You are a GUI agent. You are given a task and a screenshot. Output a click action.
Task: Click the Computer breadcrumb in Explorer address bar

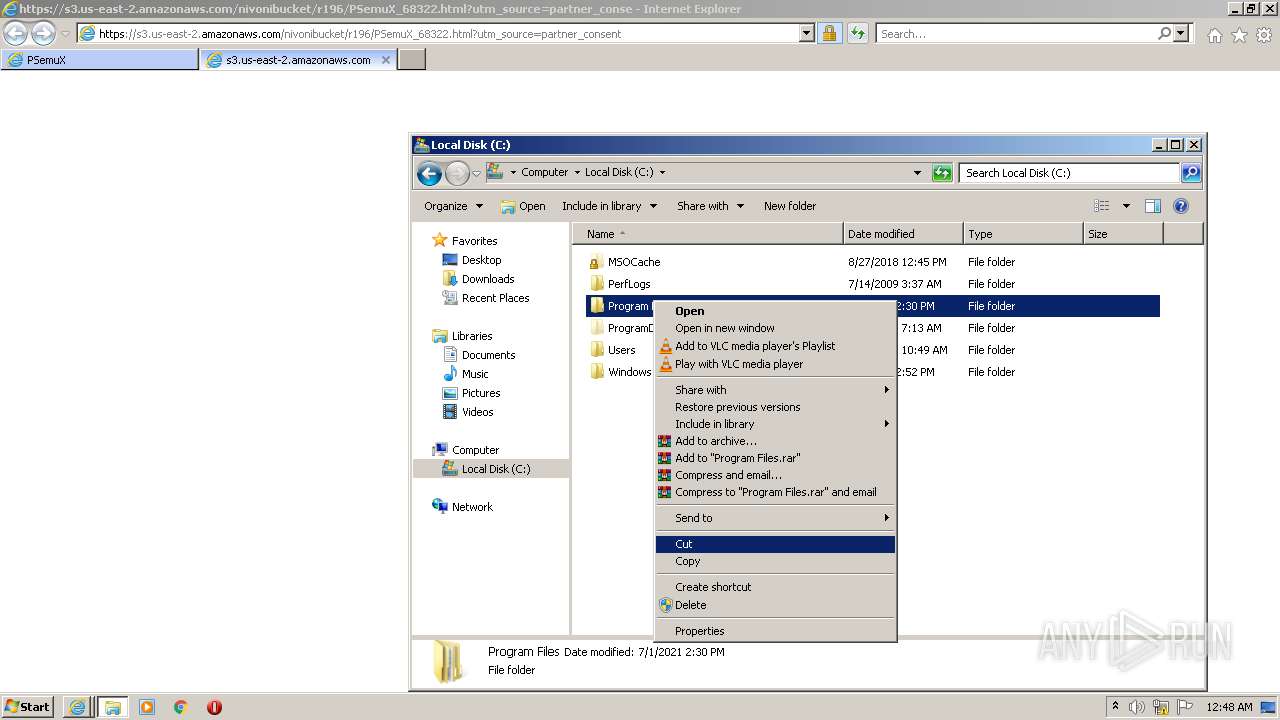pos(544,172)
